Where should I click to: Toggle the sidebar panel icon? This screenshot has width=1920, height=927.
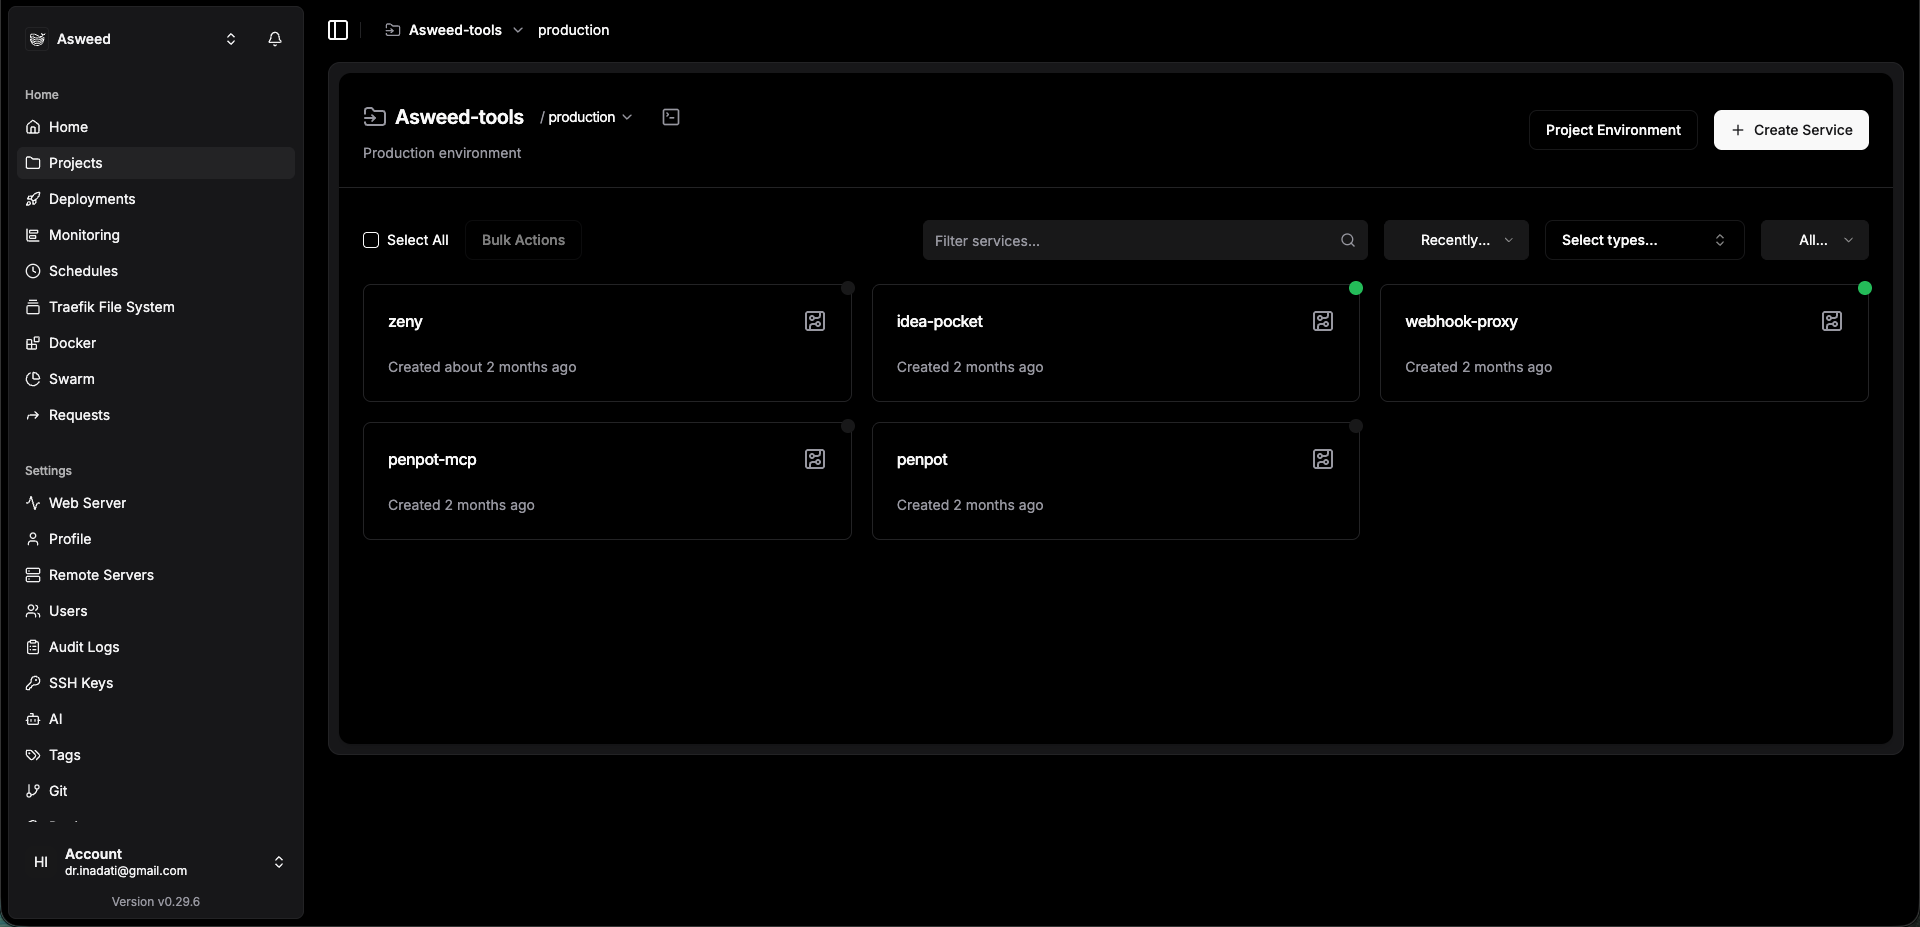point(338,30)
